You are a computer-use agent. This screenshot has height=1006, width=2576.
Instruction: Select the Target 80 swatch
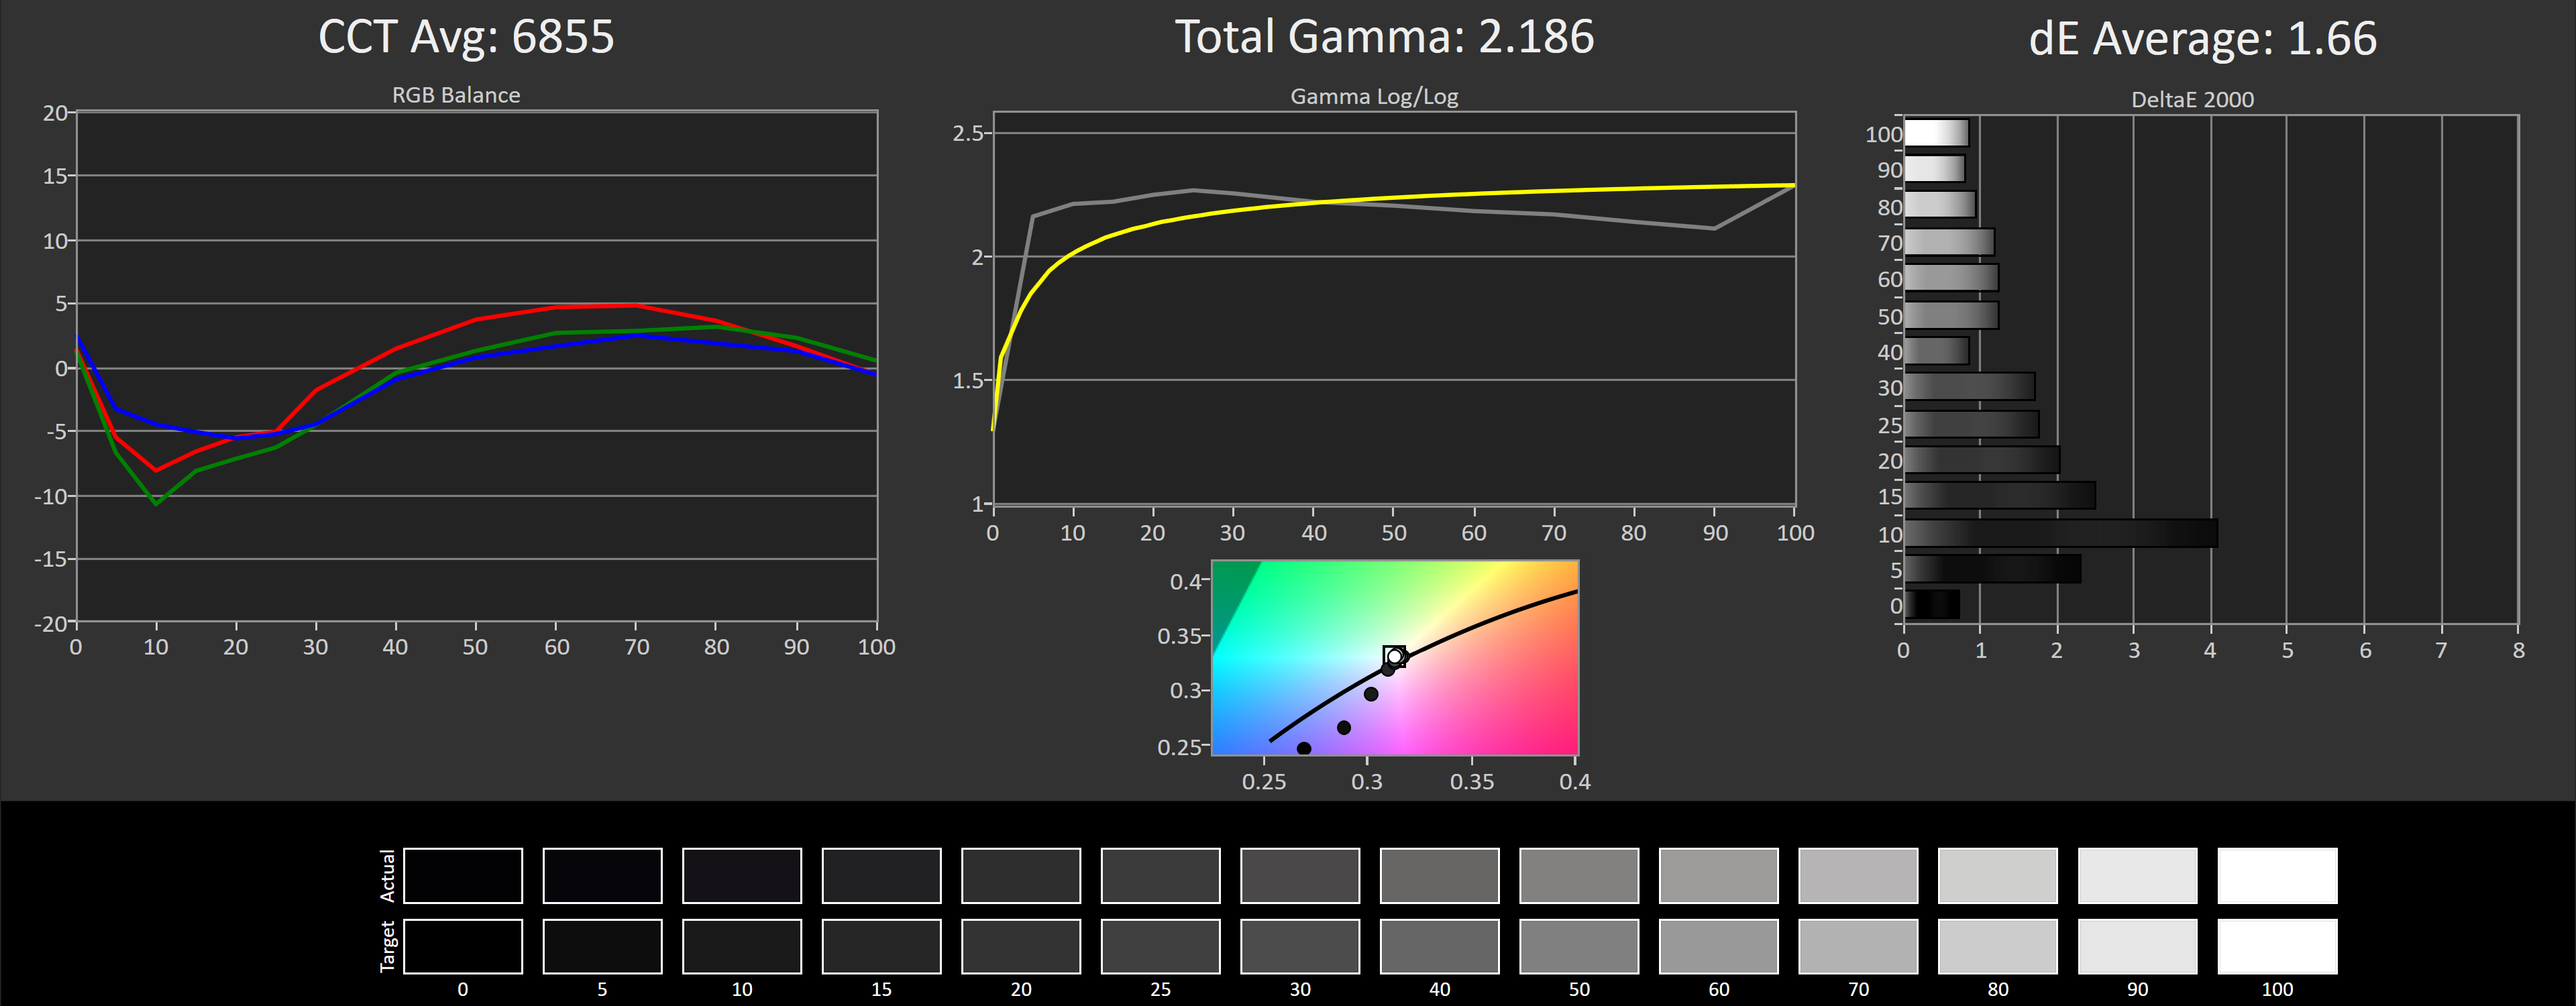tap(1997, 946)
